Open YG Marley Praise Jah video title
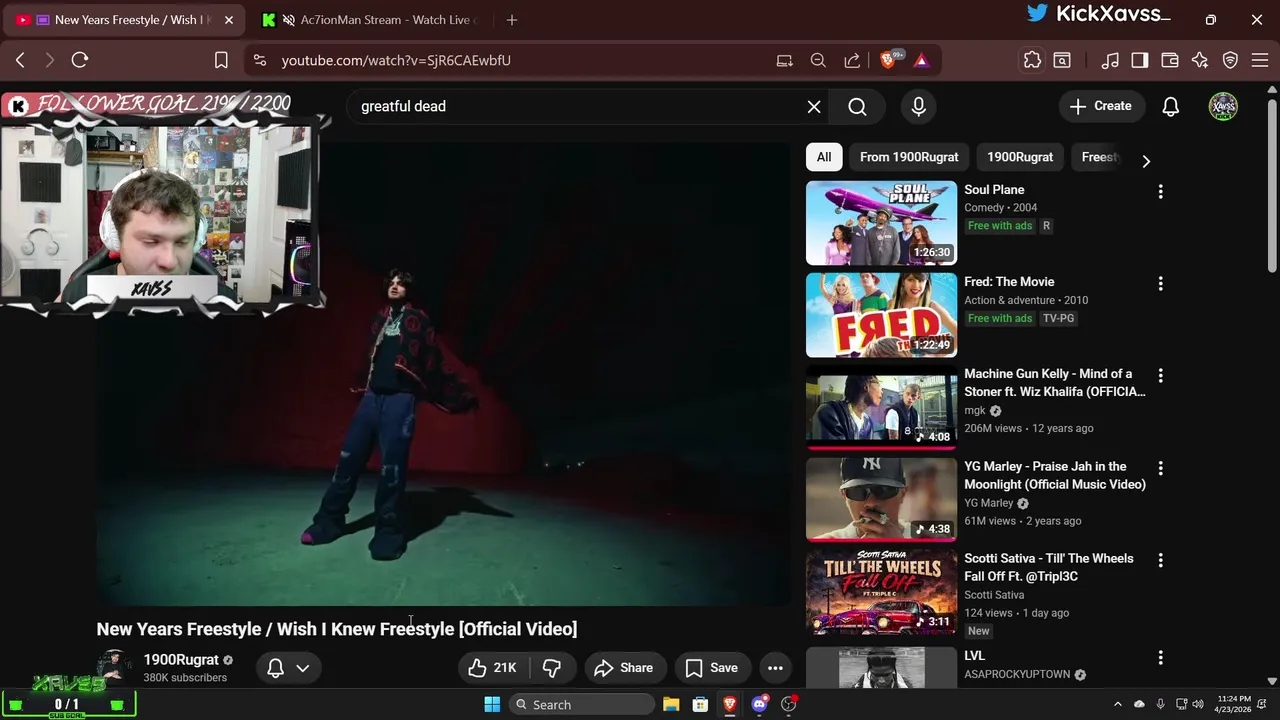The height and width of the screenshot is (720, 1280). click(1055, 475)
